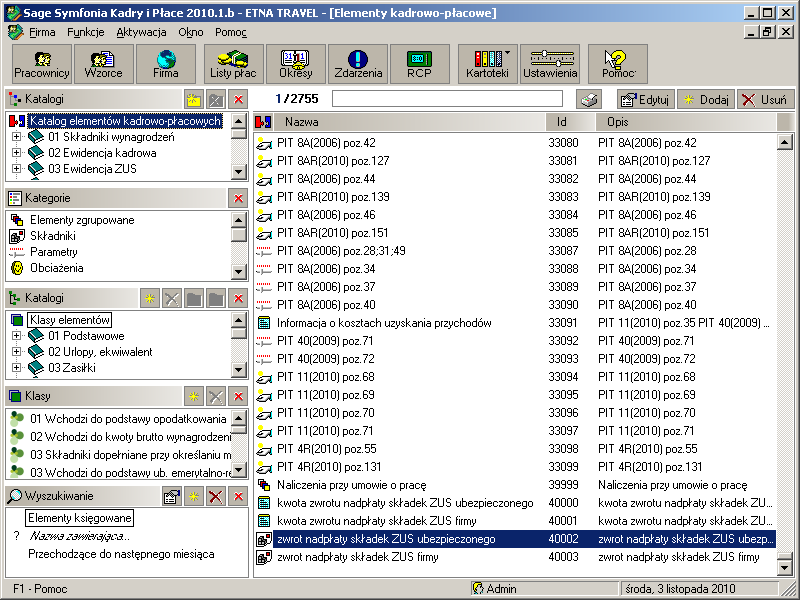The image size is (800, 600).
Task: Select Elementy księgowane search entry
Action: (79, 518)
